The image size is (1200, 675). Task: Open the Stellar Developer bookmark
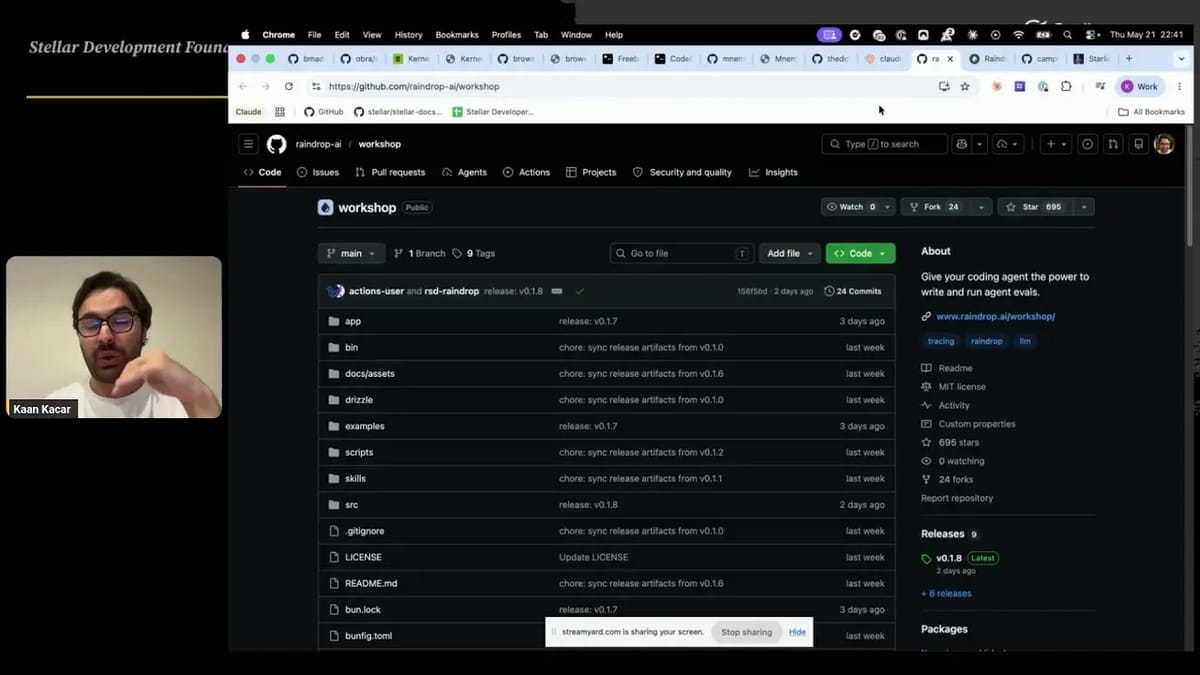point(493,112)
